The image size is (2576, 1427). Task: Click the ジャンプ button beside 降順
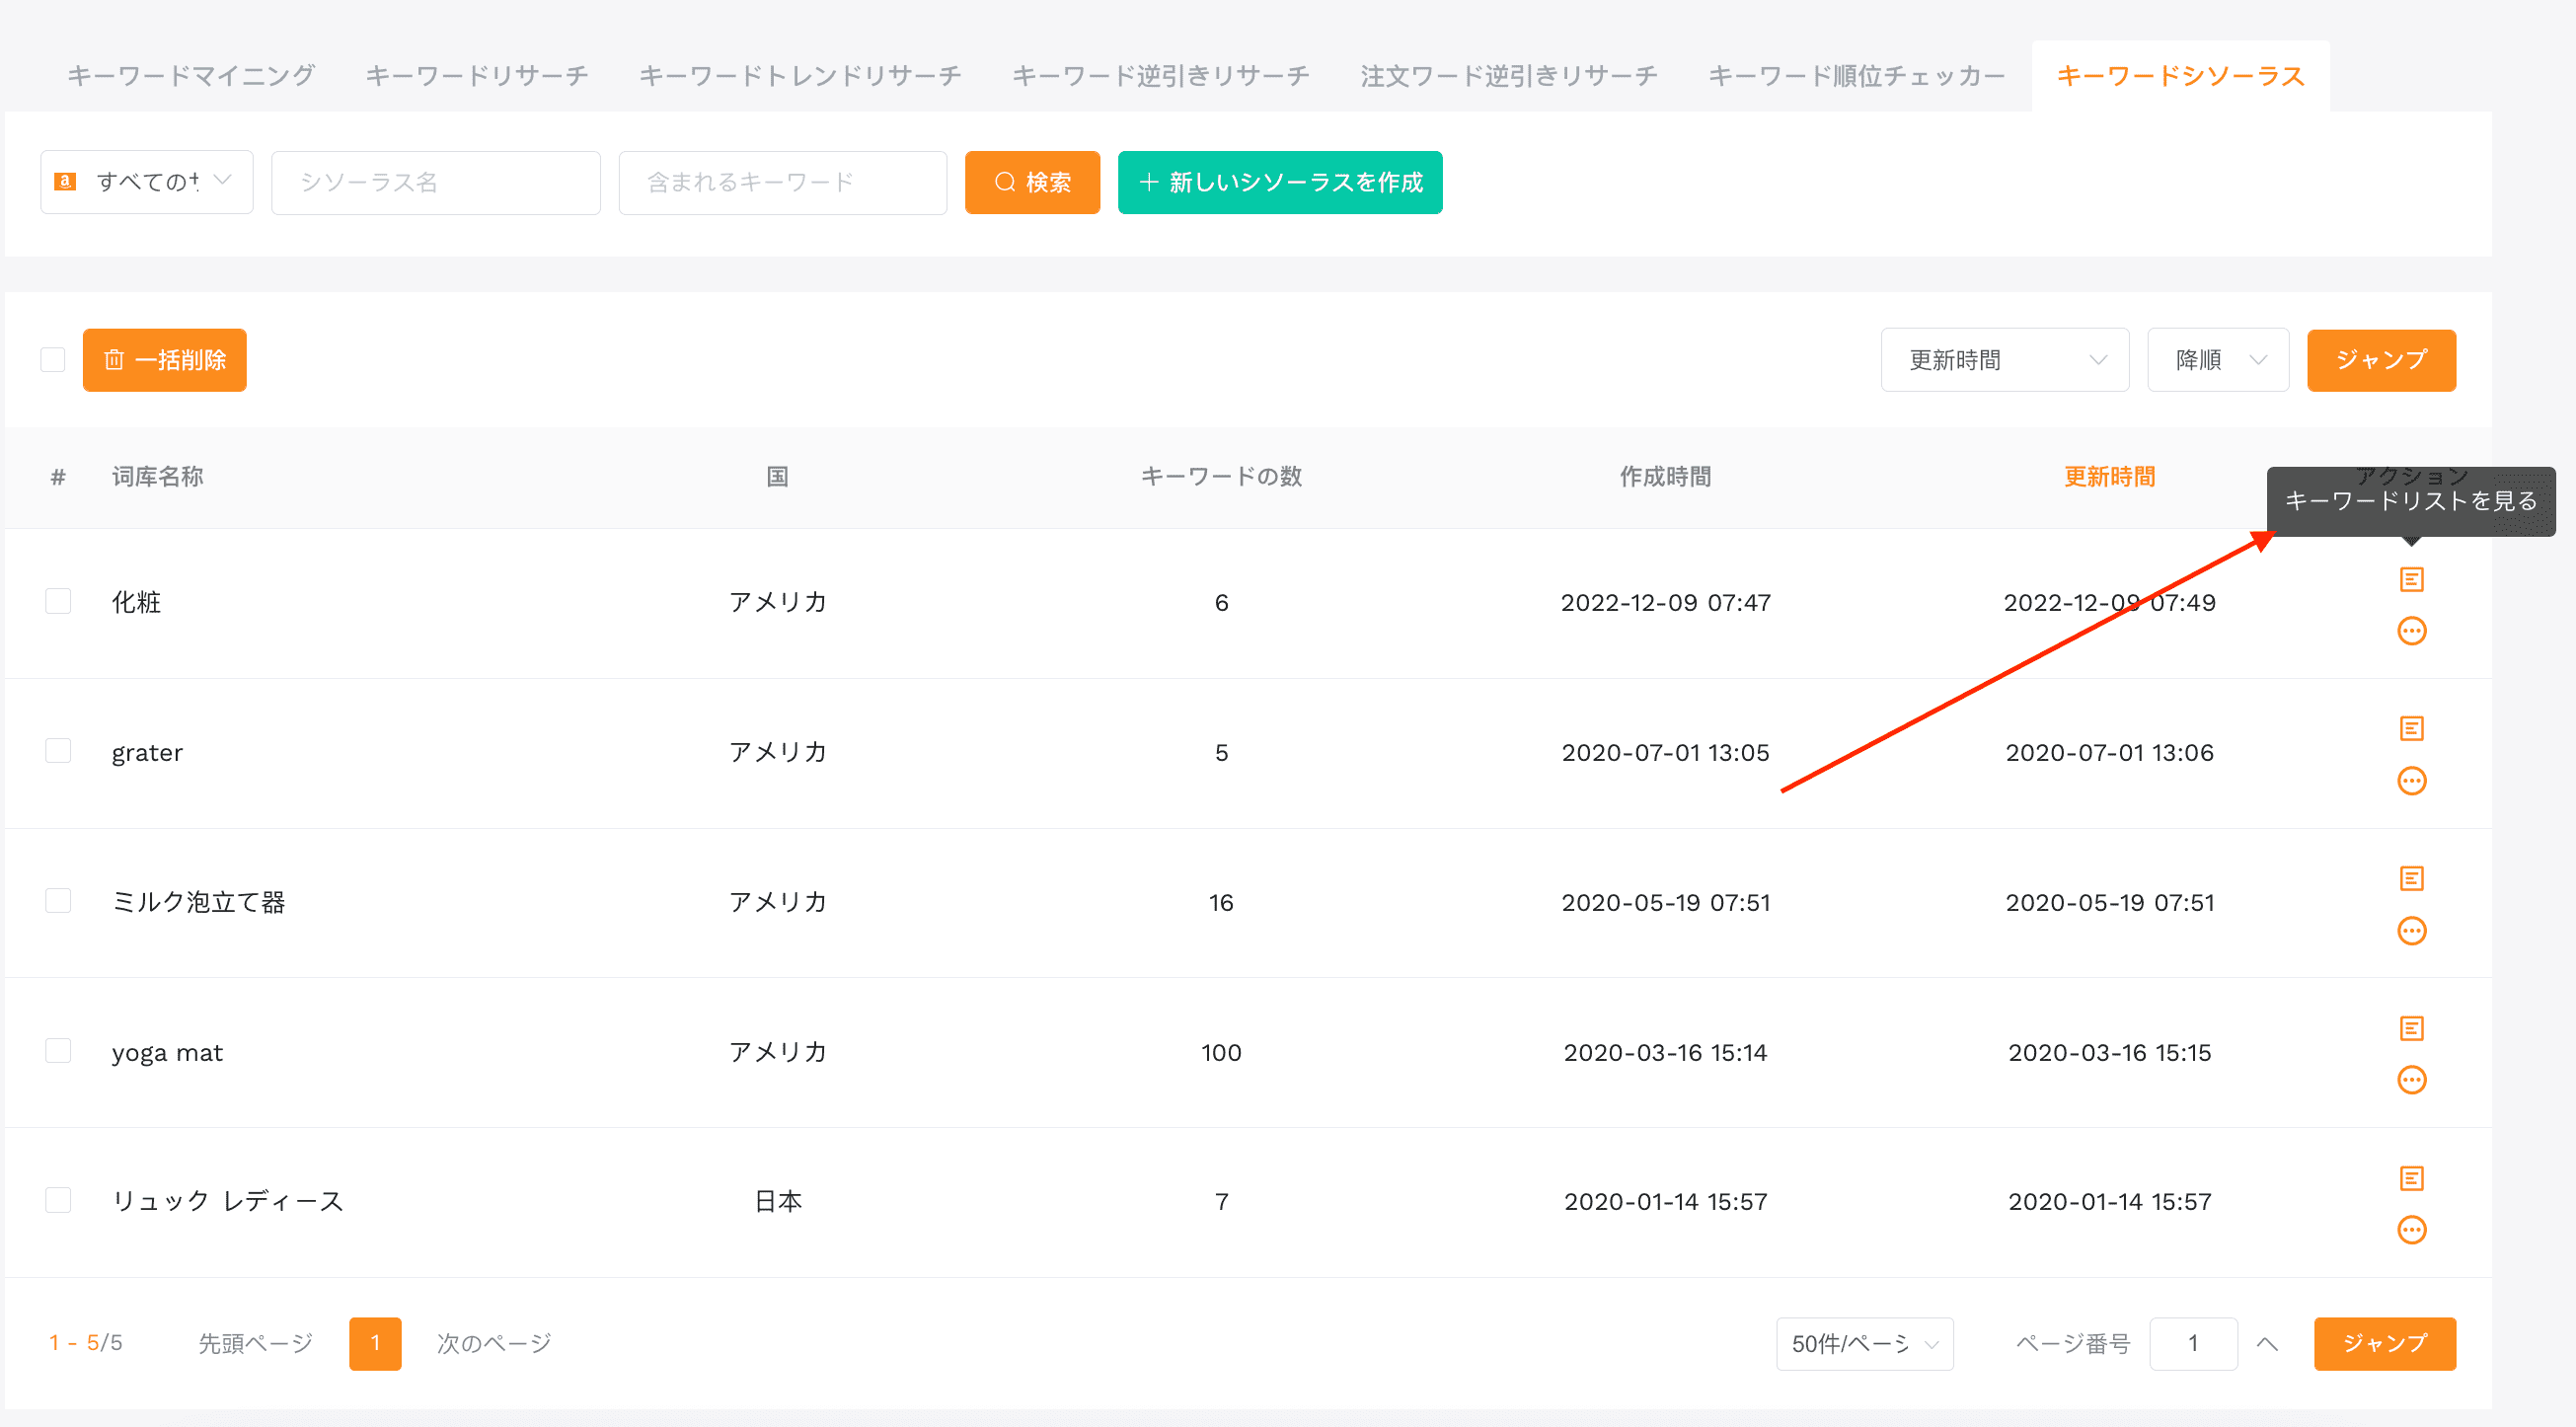[x=2380, y=360]
